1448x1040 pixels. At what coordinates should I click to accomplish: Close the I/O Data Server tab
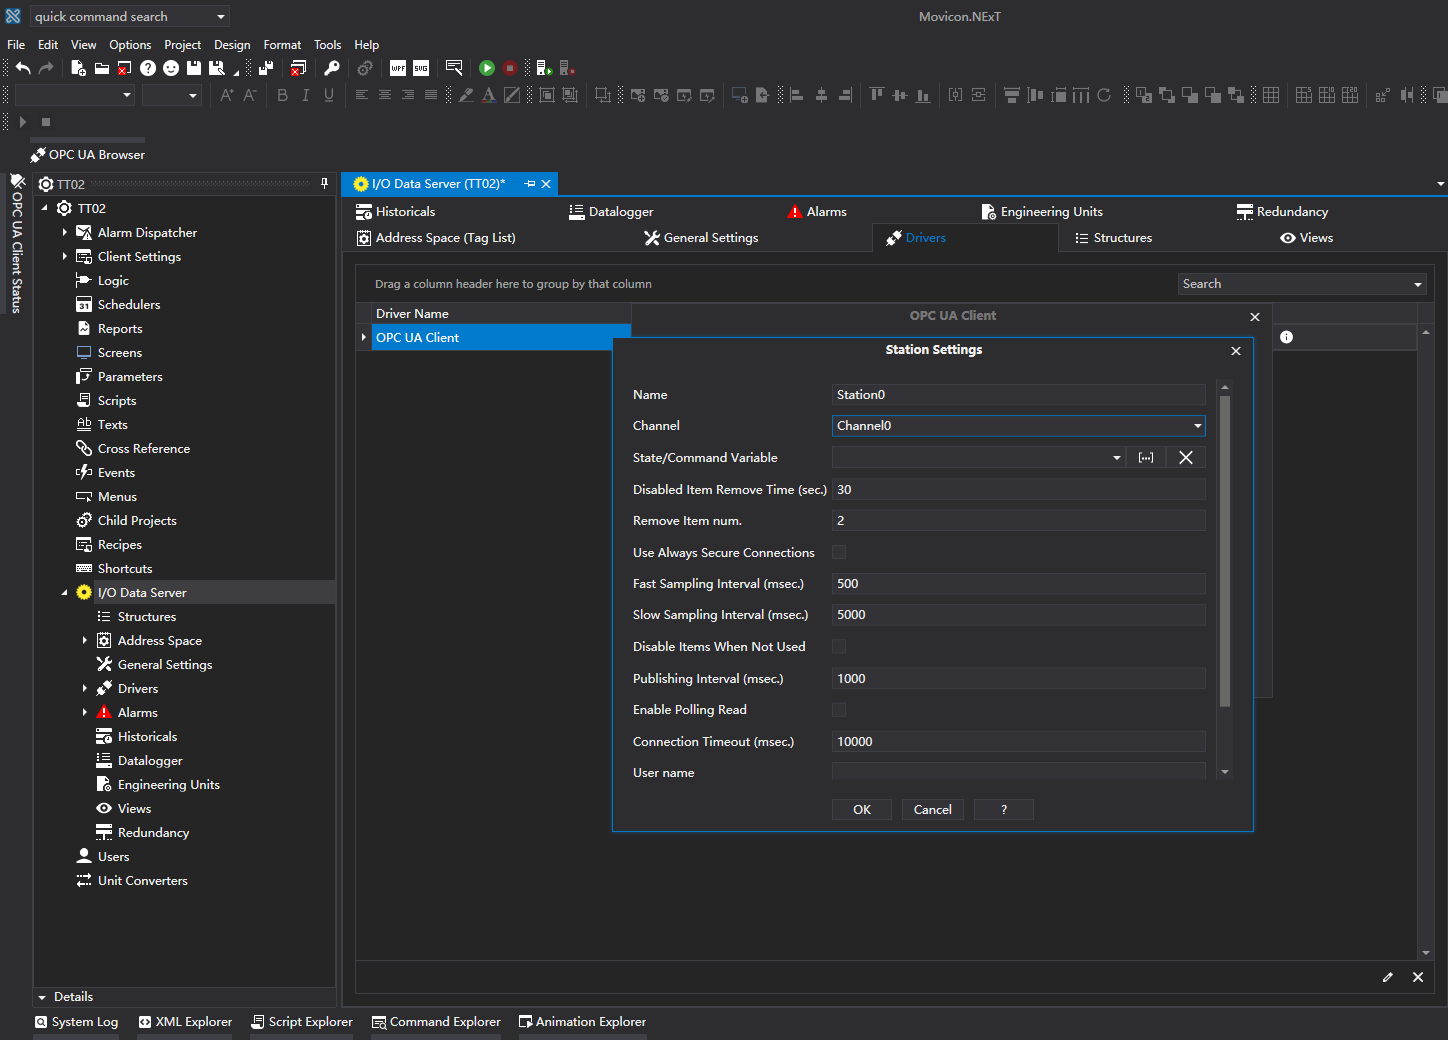546,184
